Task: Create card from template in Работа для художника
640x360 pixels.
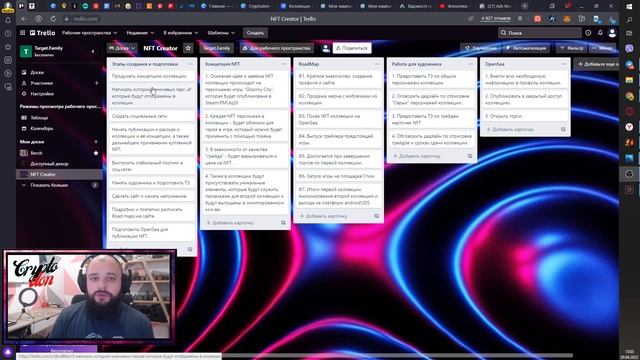Action: (470, 156)
